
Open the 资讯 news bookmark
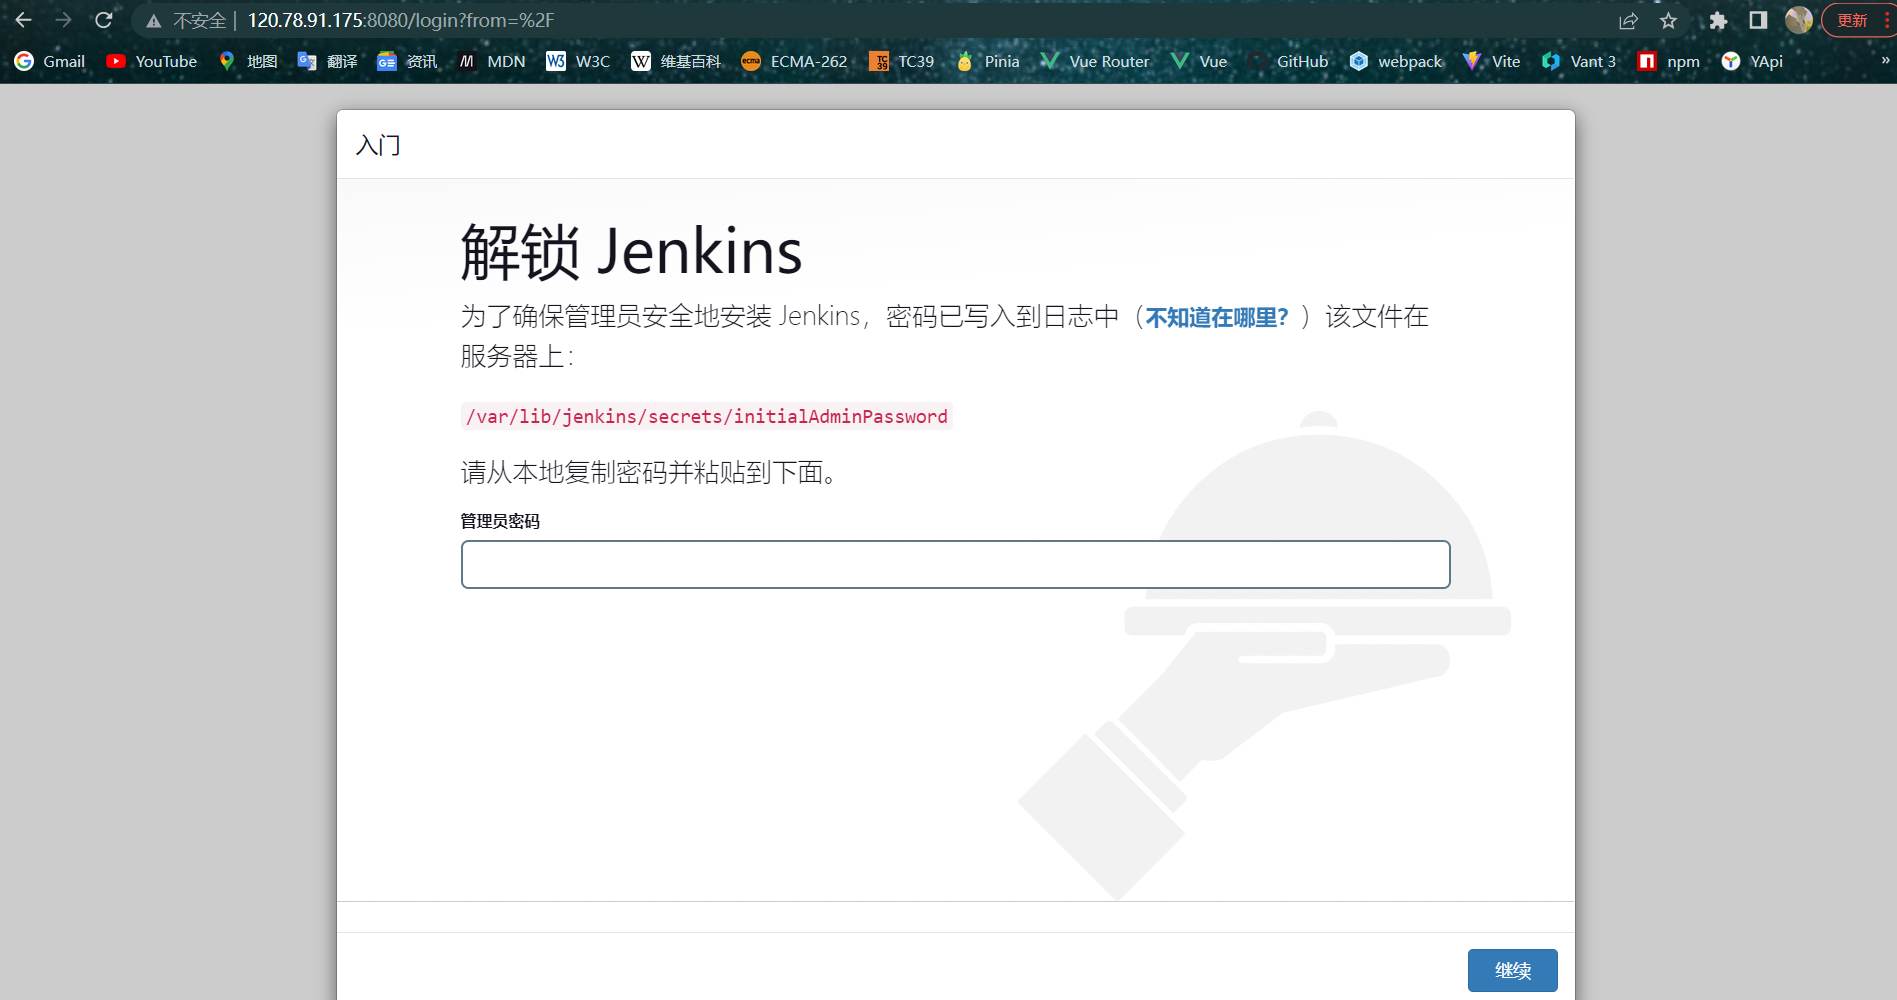[x=407, y=61]
